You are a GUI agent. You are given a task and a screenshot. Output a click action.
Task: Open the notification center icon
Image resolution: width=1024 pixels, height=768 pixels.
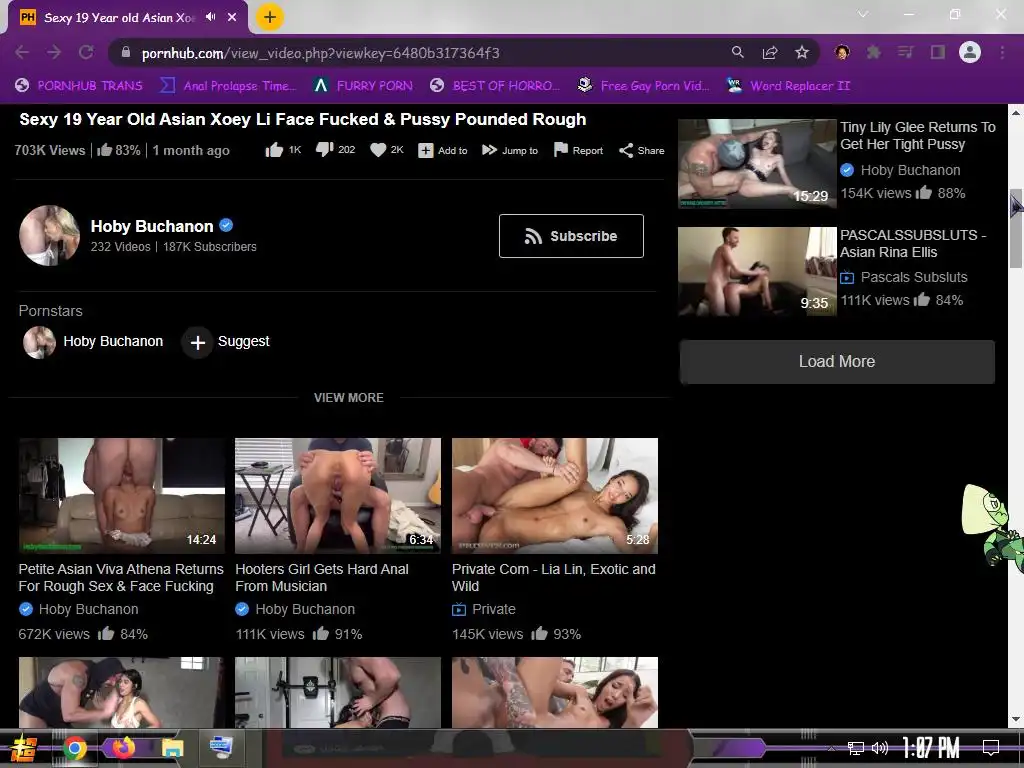tap(991, 747)
